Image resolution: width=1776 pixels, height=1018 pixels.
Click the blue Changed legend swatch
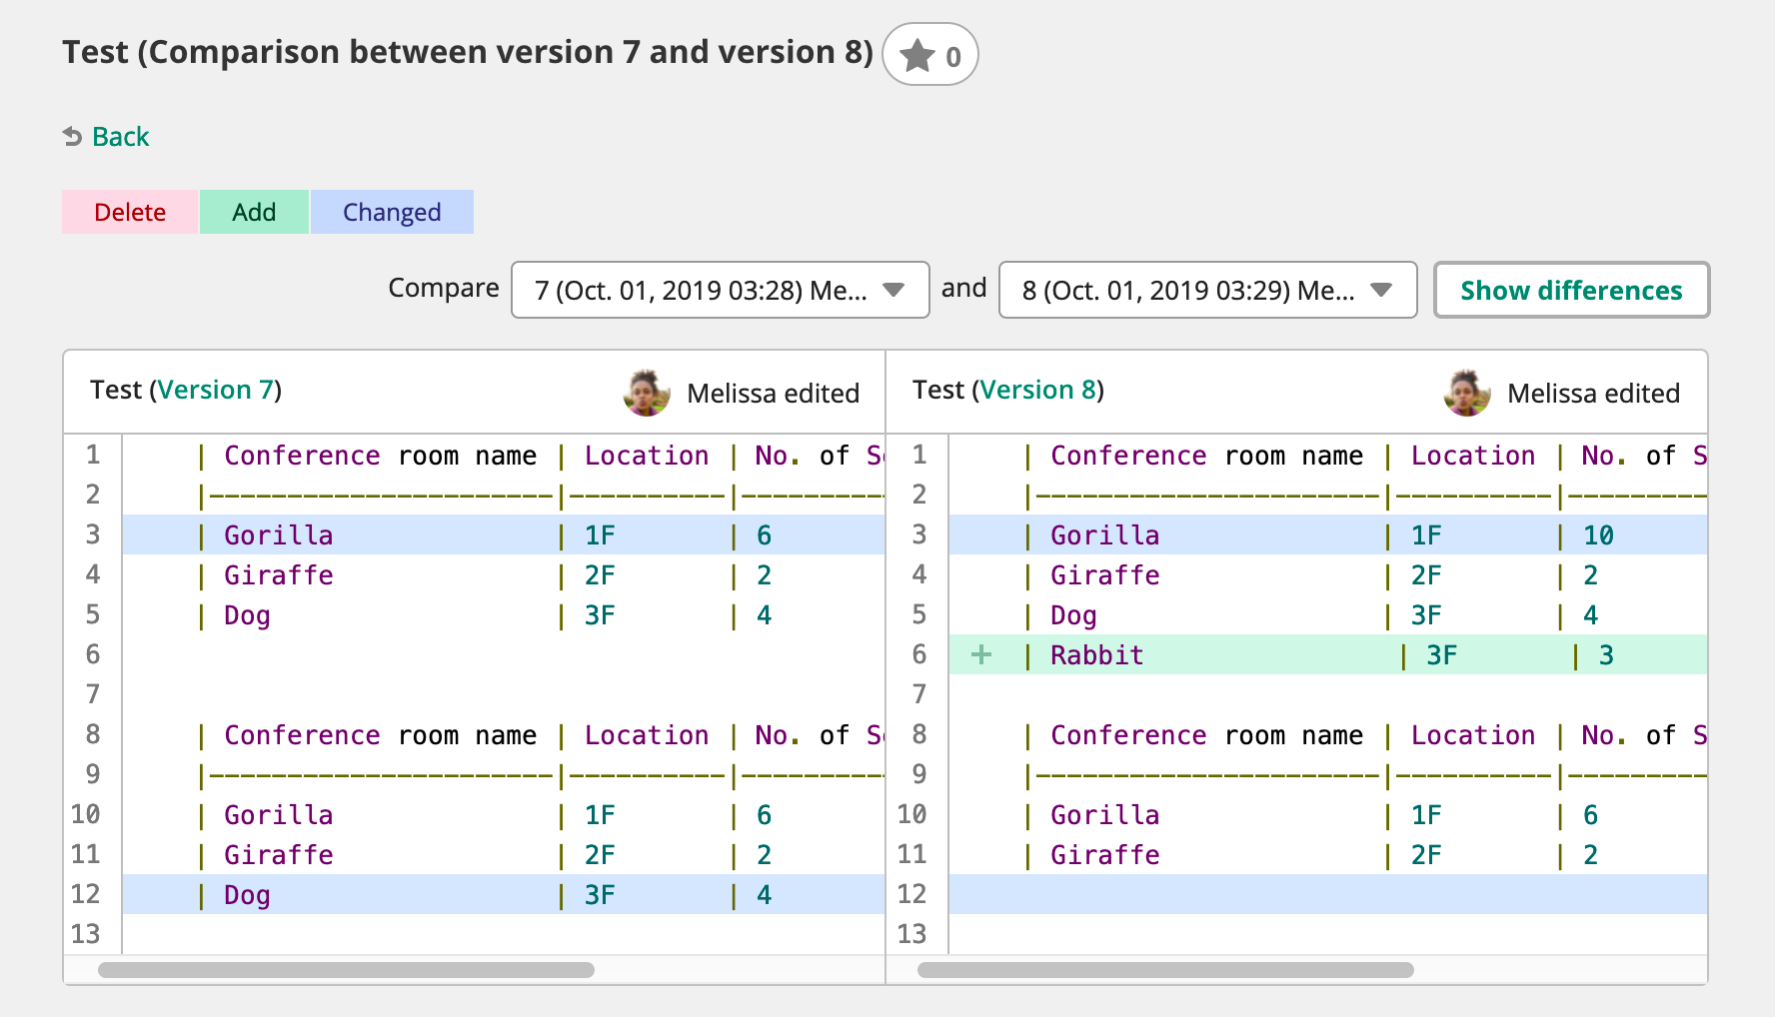[392, 212]
